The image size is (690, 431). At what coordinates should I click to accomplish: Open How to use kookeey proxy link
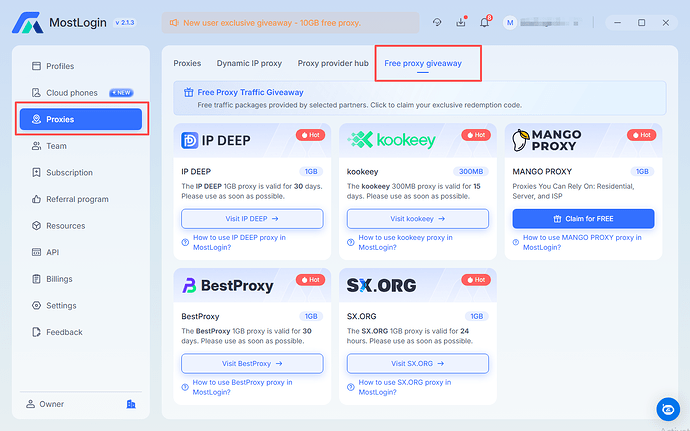click(405, 242)
